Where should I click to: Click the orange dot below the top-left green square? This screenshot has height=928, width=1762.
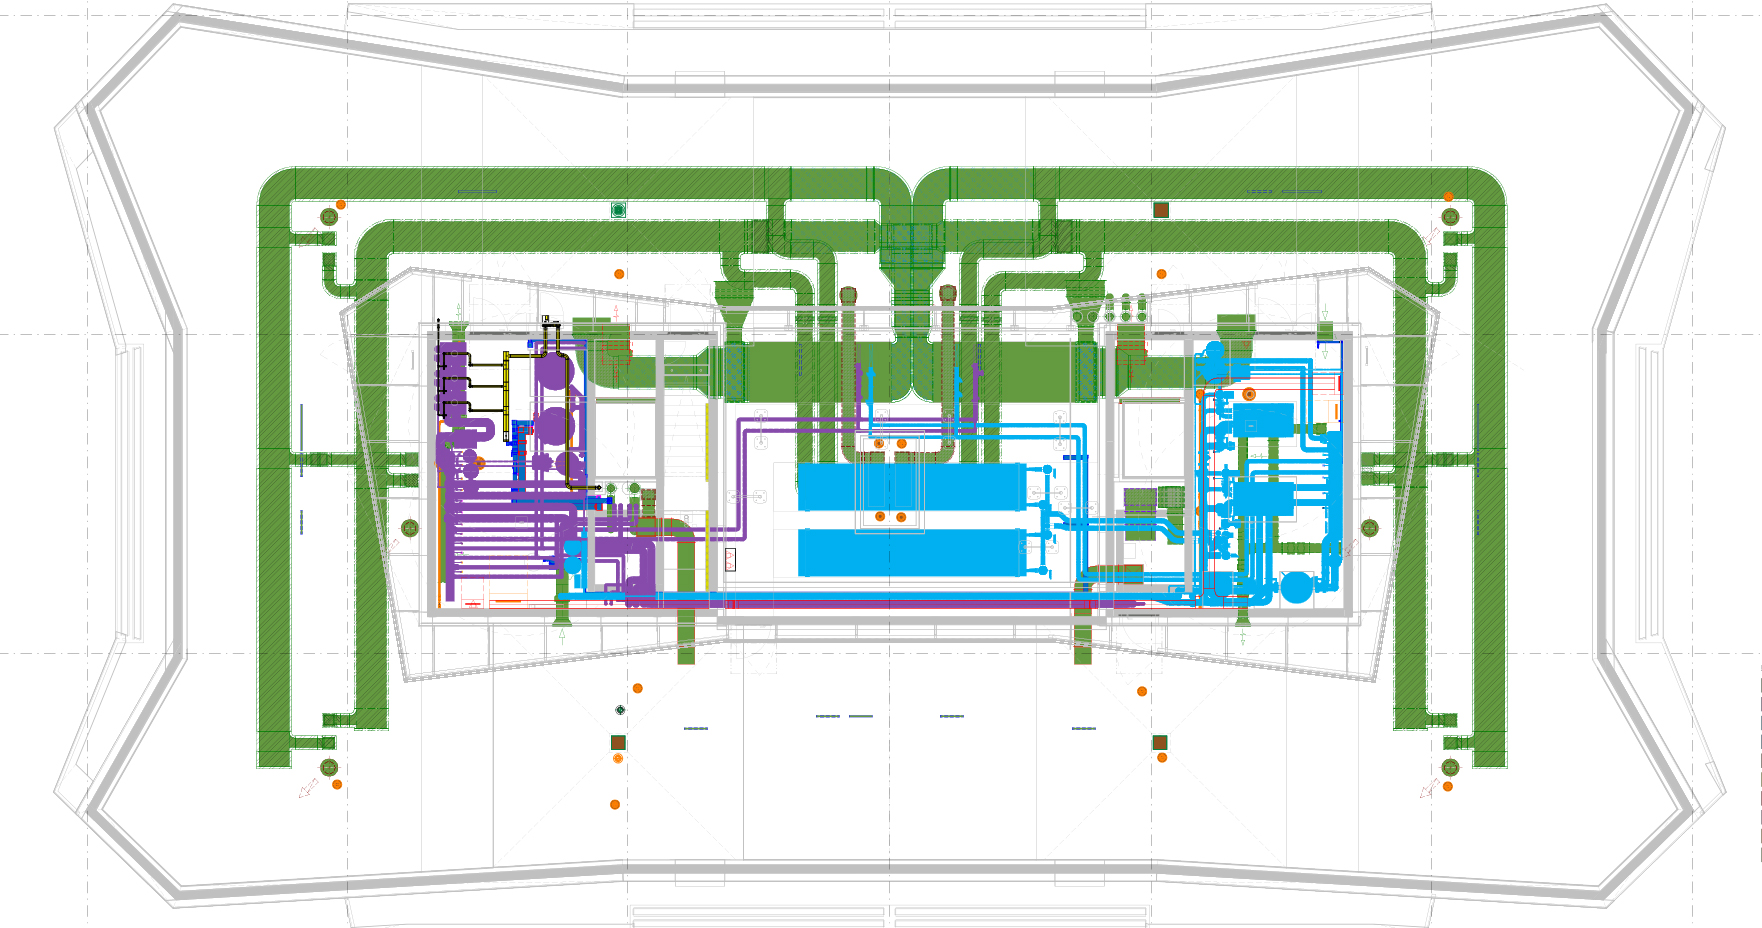[x=619, y=274]
